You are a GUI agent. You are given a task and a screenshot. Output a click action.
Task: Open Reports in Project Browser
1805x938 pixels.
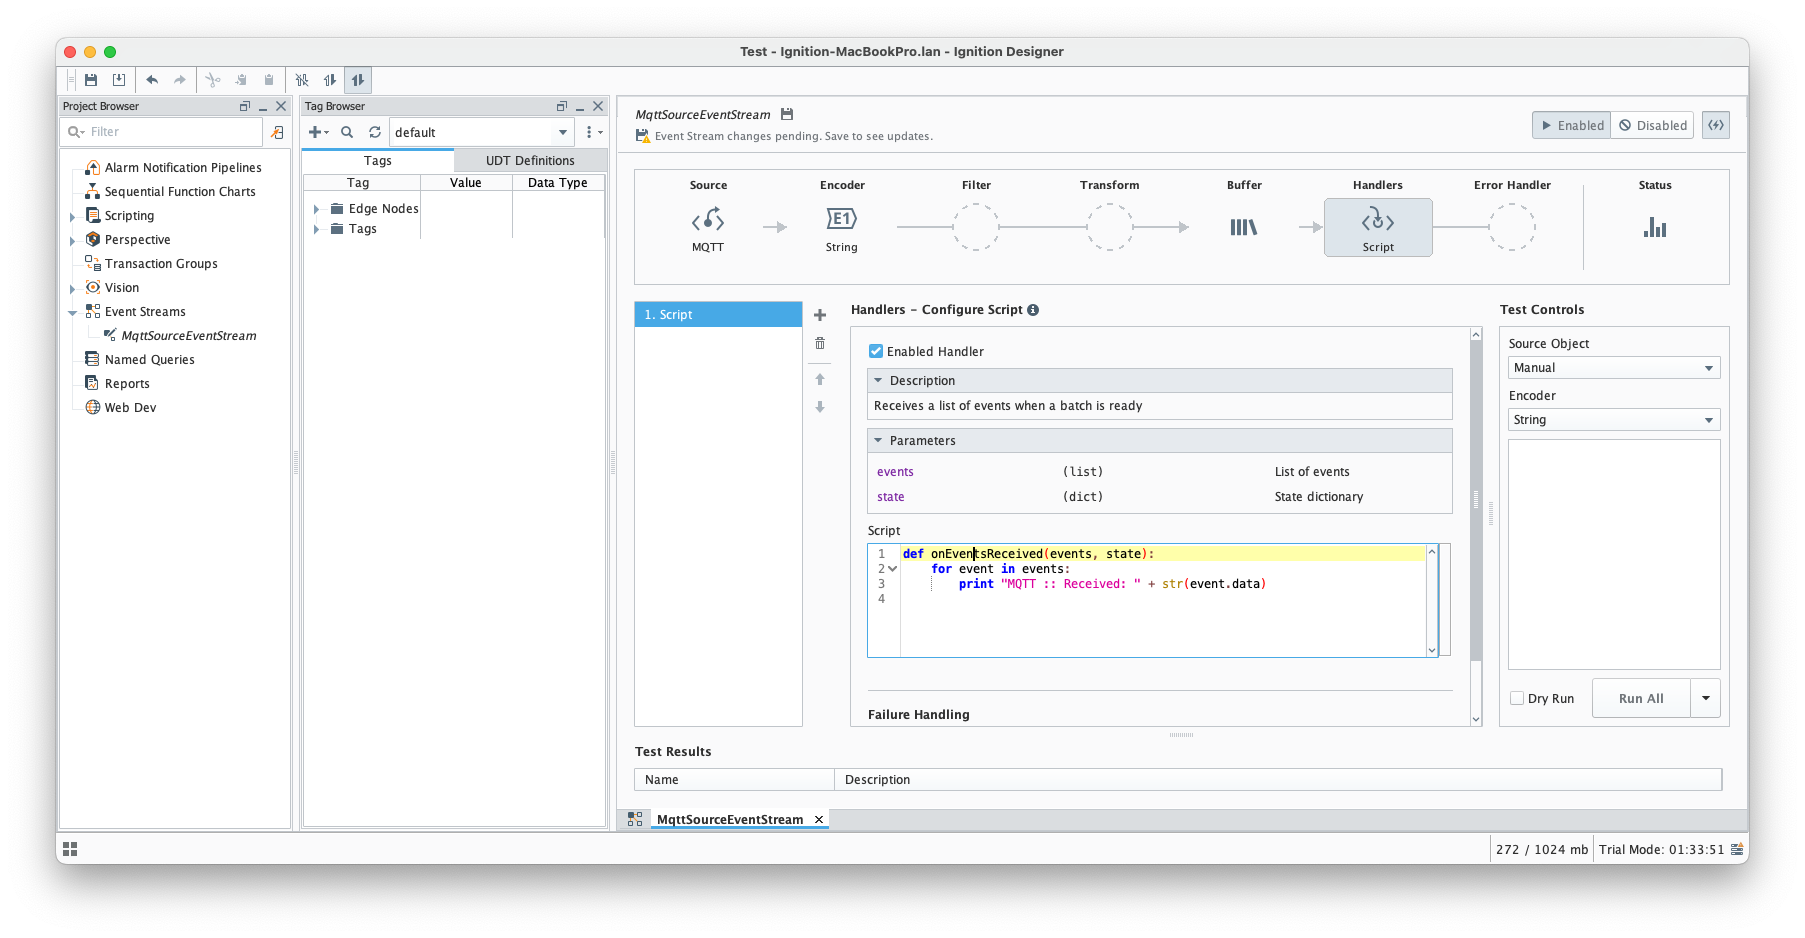(x=127, y=384)
